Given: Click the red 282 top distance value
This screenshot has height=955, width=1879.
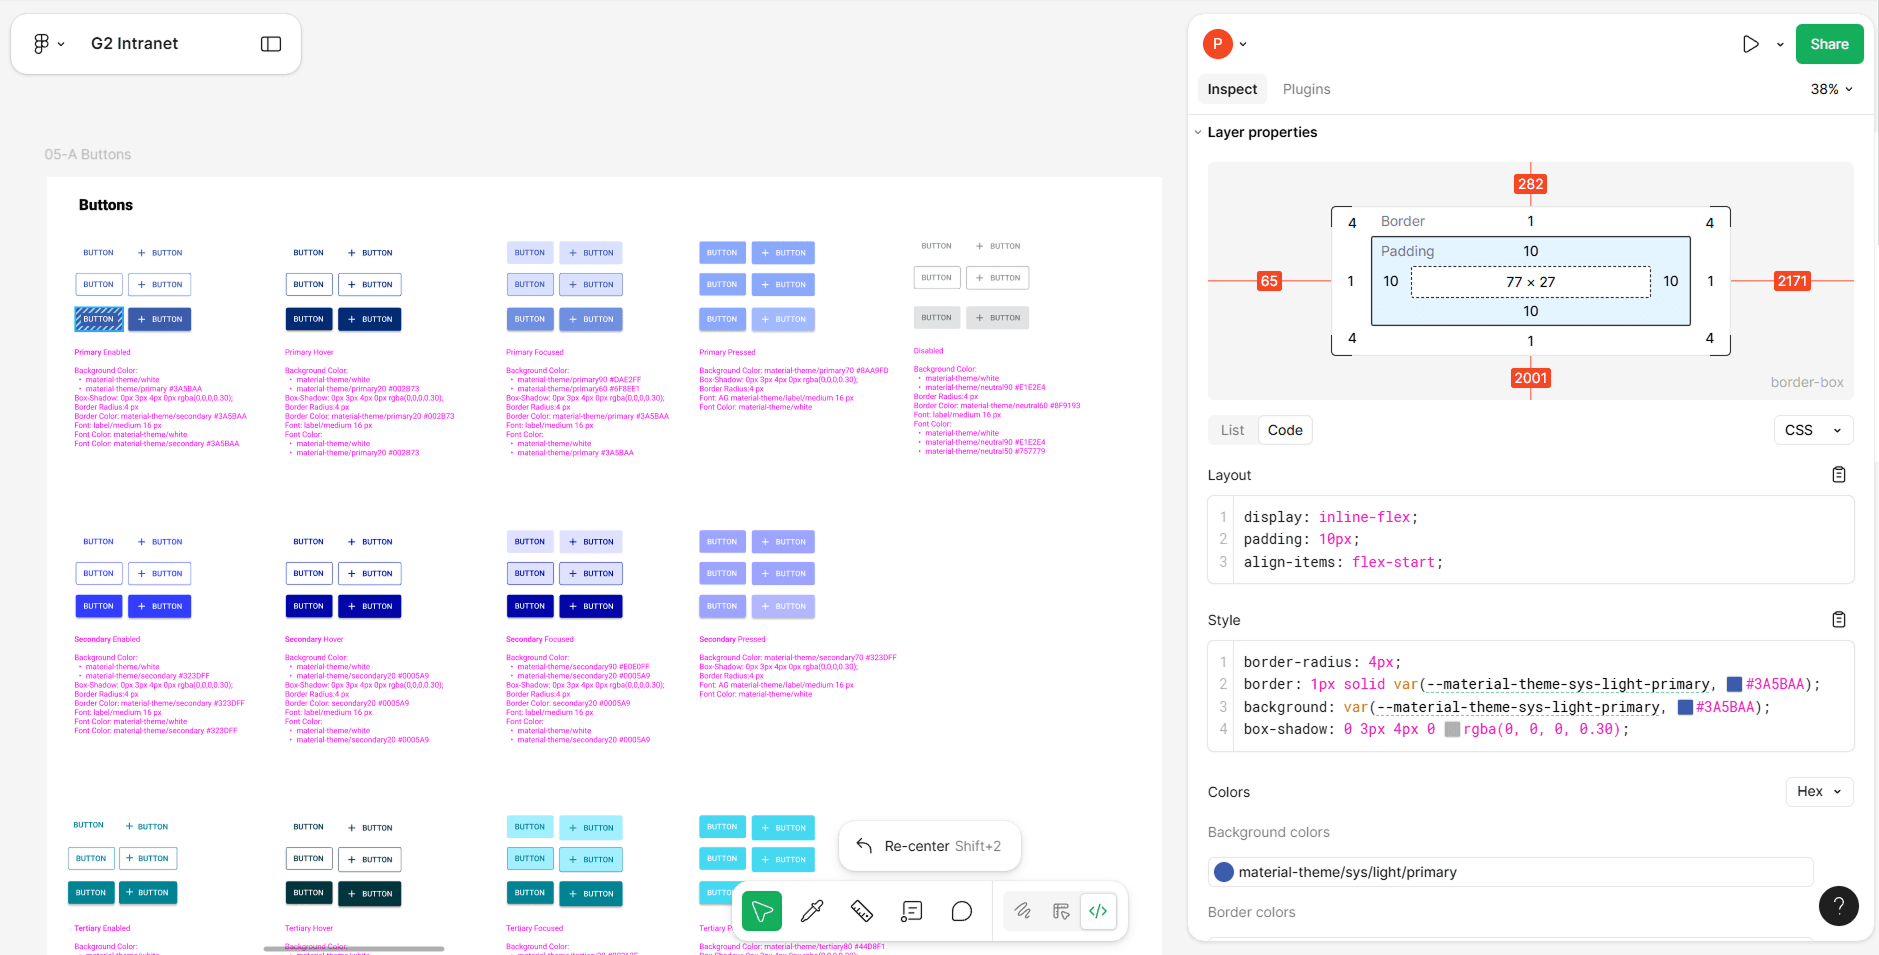Looking at the screenshot, I should [x=1530, y=184].
